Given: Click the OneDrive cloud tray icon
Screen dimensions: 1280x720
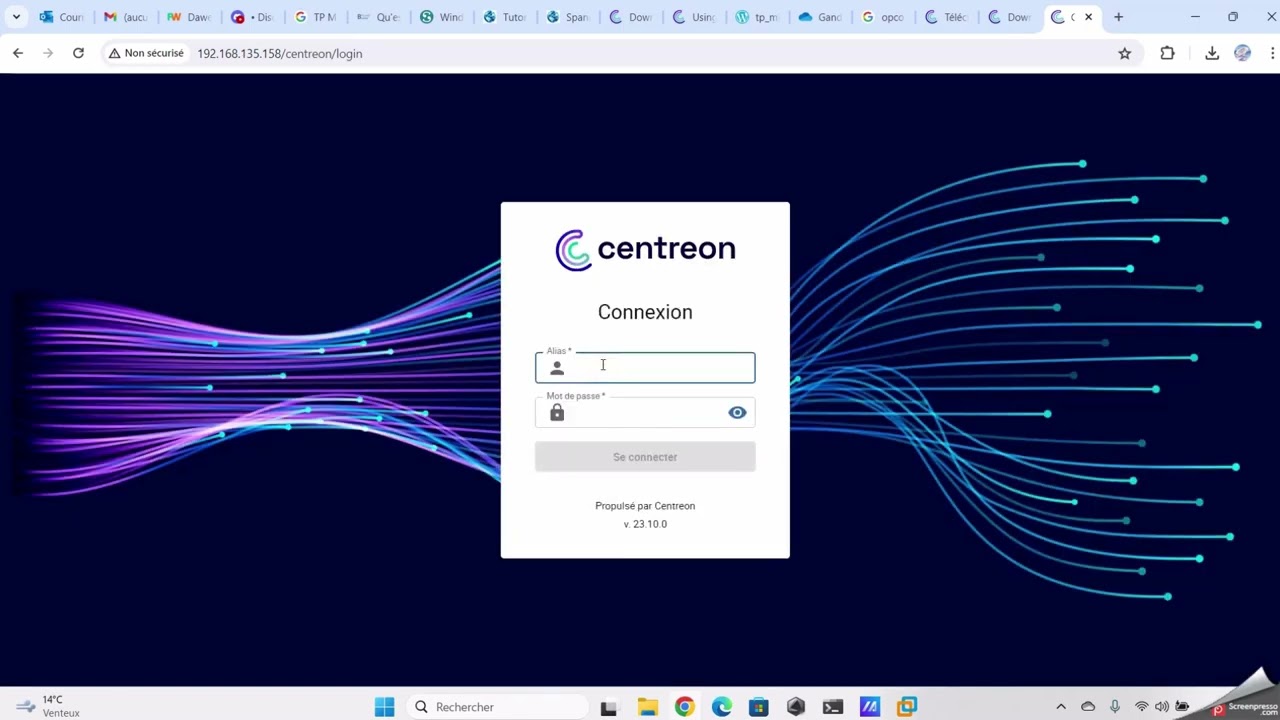Looking at the screenshot, I should (1088, 707).
